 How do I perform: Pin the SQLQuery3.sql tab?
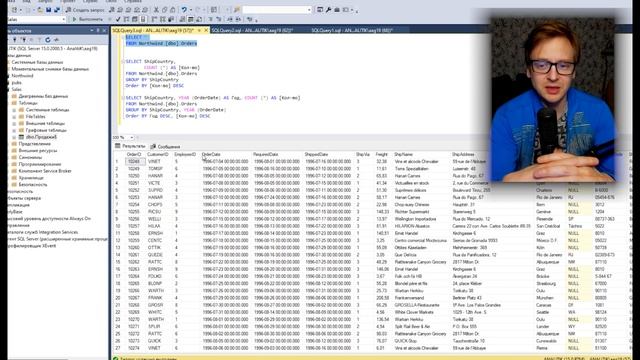click(199, 30)
